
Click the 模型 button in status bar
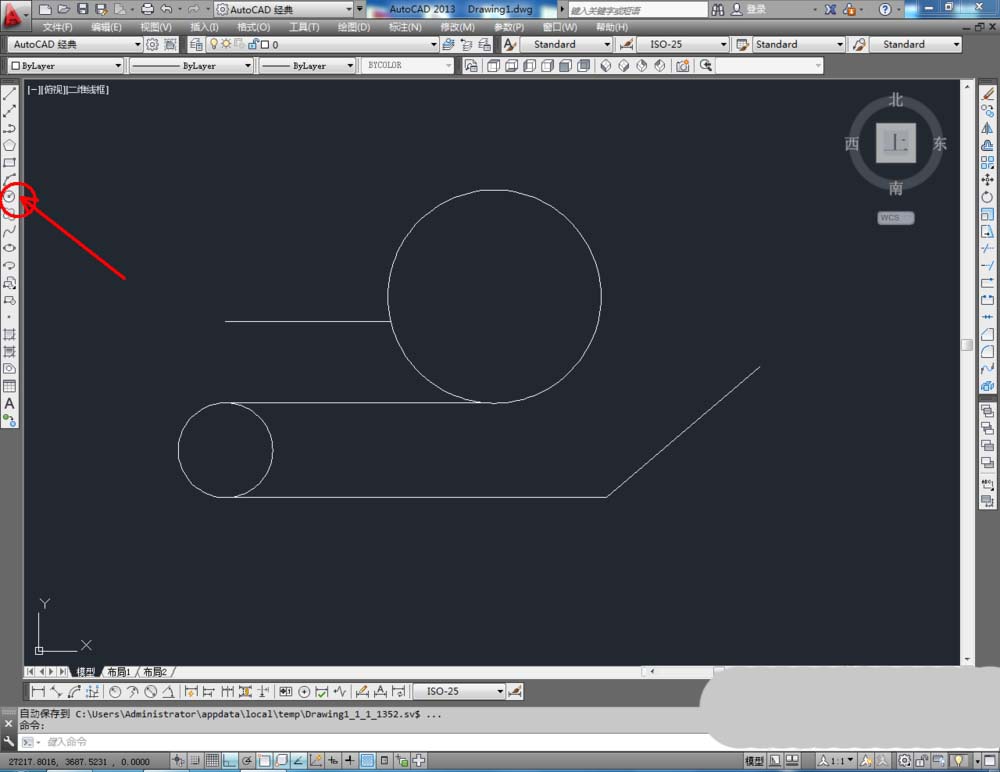pos(754,760)
